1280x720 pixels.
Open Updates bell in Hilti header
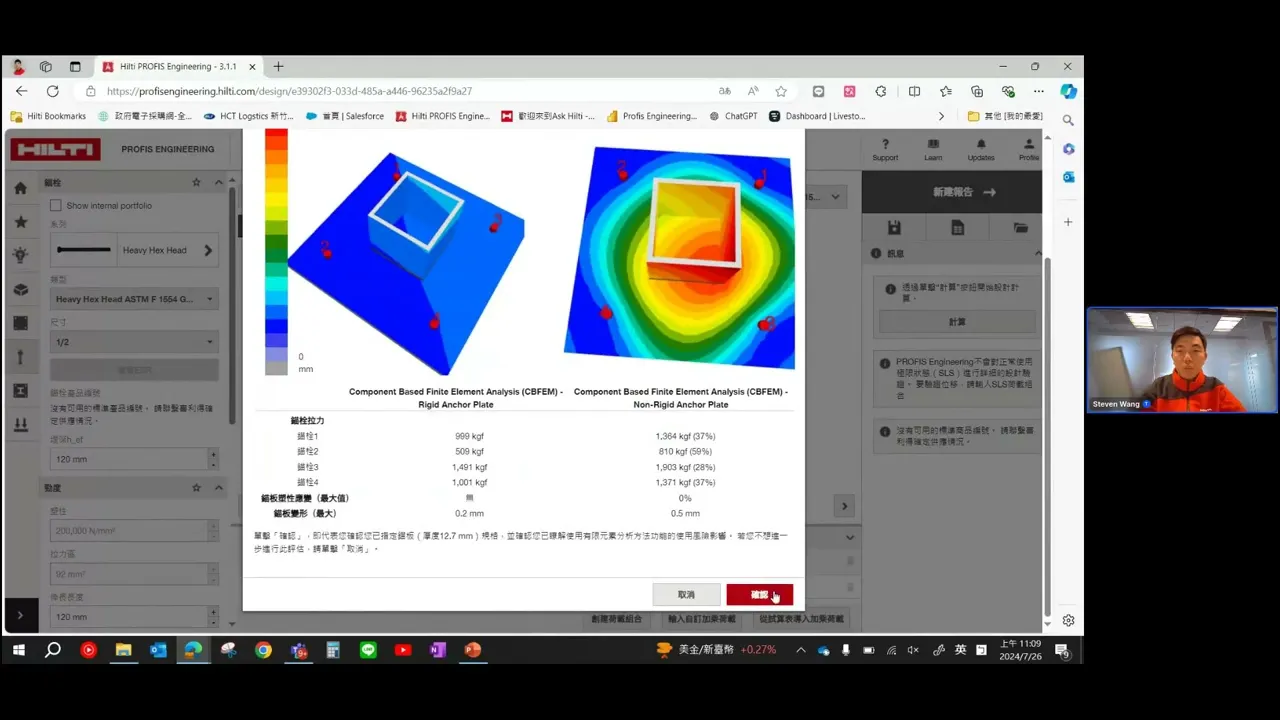[981, 150]
